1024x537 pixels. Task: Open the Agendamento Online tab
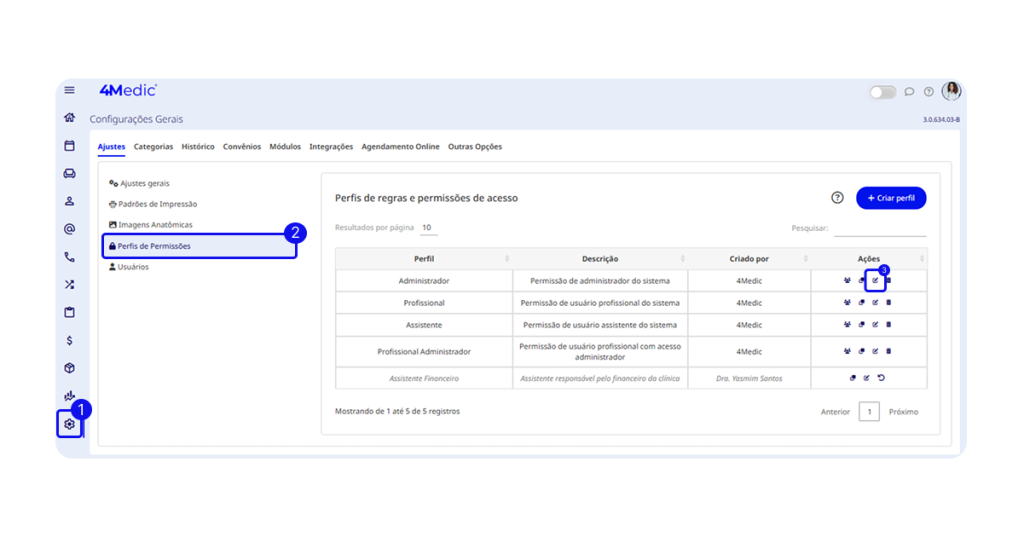[x=400, y=147]
